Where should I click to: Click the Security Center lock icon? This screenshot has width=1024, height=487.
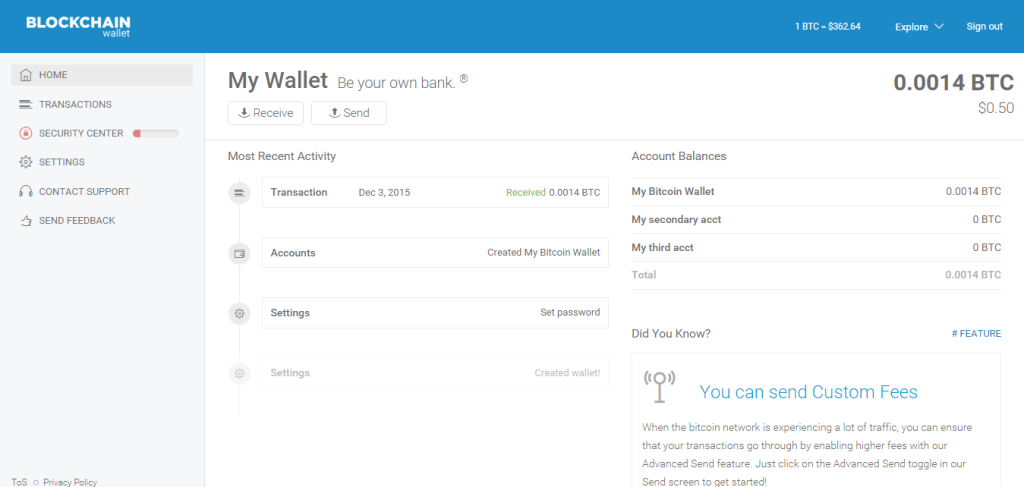25,133
